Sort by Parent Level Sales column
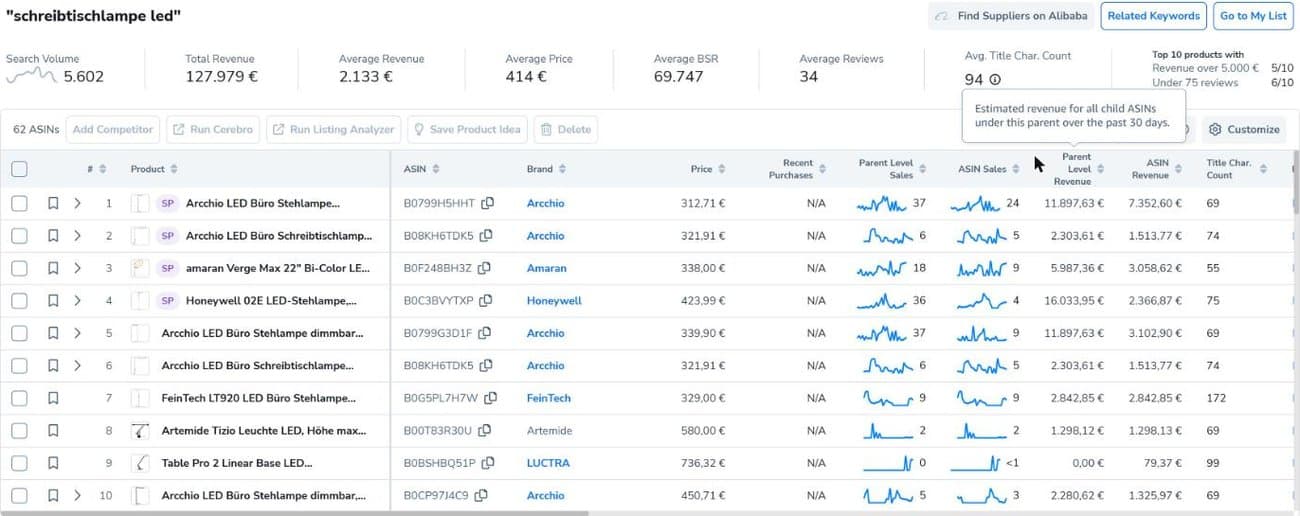 point(923,169)
